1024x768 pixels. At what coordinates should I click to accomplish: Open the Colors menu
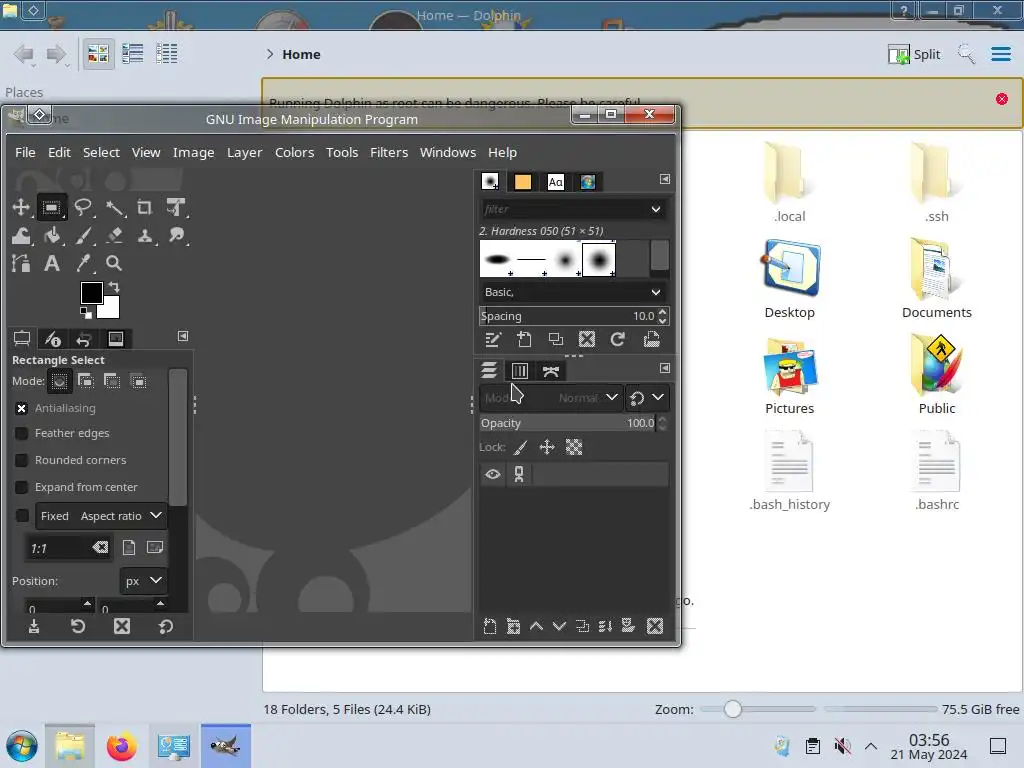click(295, 152)
